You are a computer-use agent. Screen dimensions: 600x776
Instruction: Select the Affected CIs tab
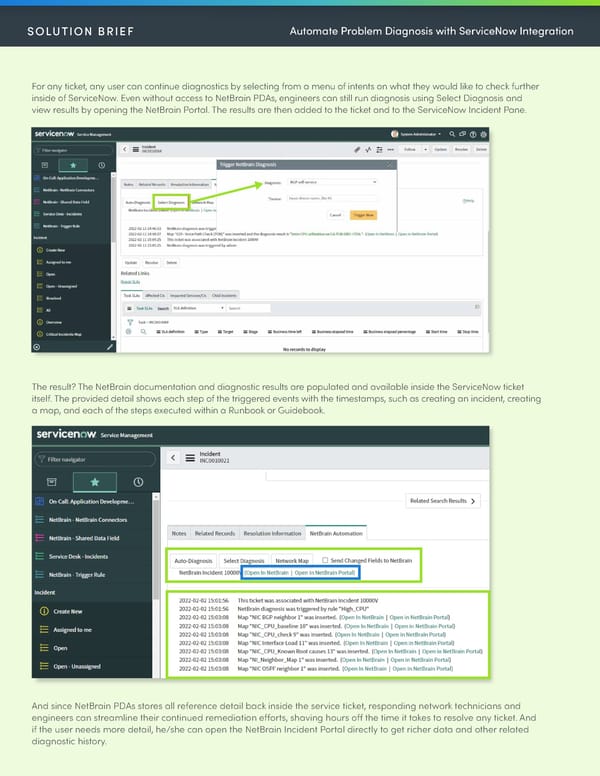[155, 296]
